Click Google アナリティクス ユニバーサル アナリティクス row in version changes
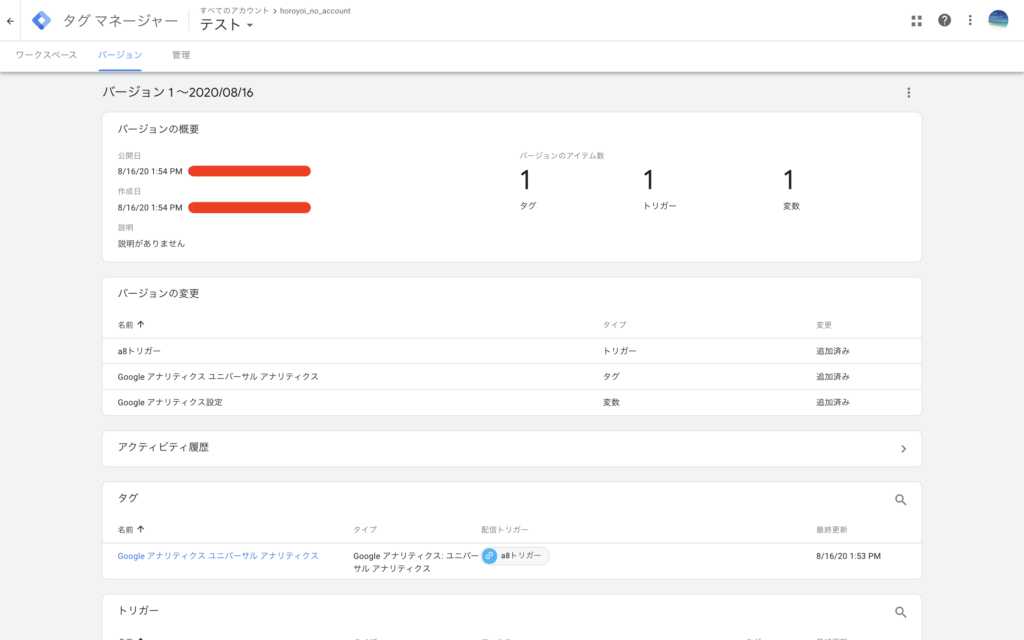This screenshot has height=640, width=1024. point(512,377)
